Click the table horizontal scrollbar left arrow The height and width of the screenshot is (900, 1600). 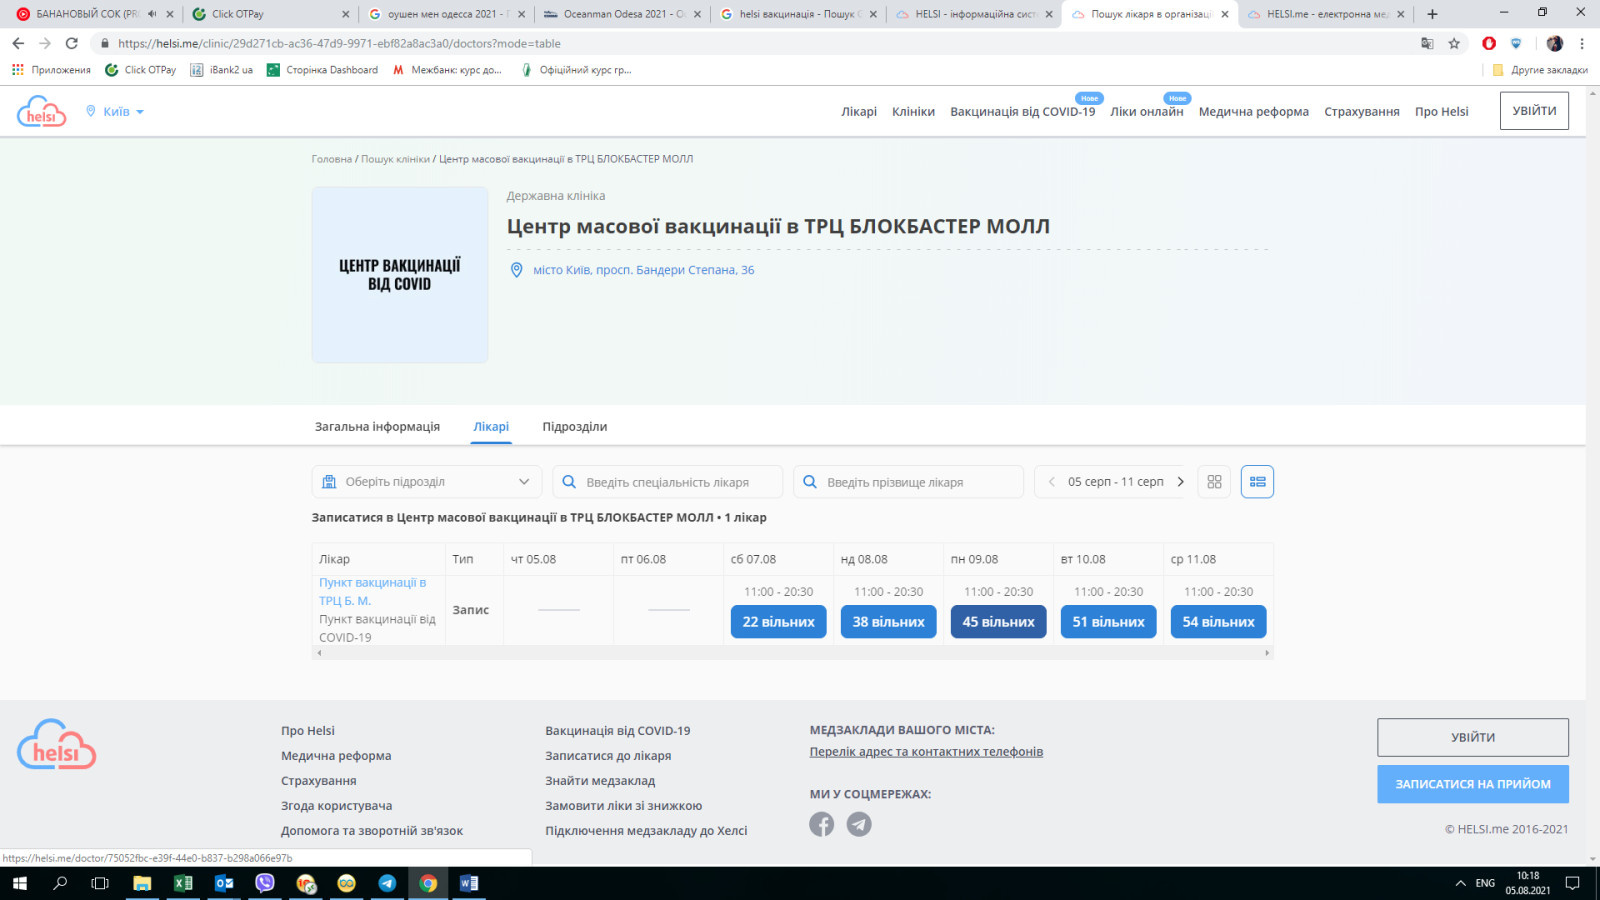(x=319, y=653)
